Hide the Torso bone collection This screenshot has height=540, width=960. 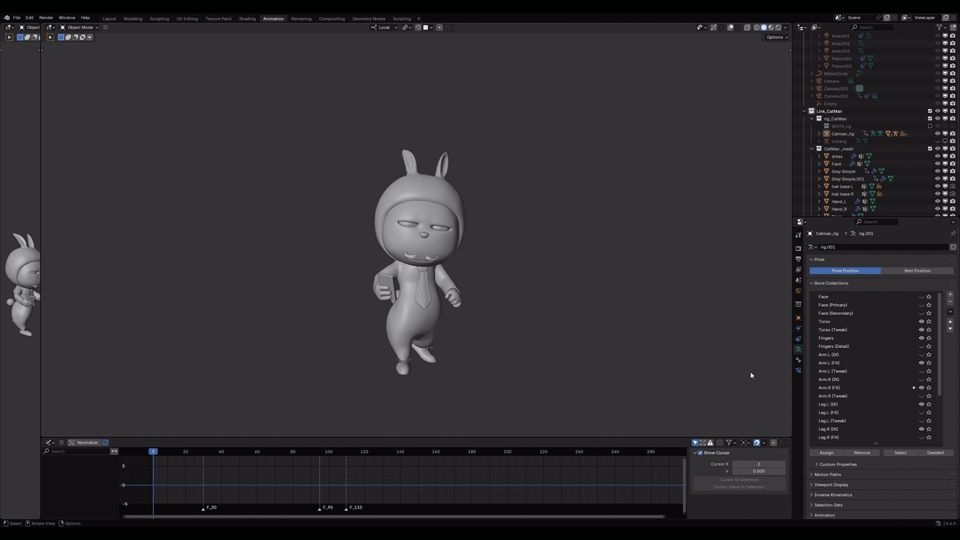click(x=921, y=321)
